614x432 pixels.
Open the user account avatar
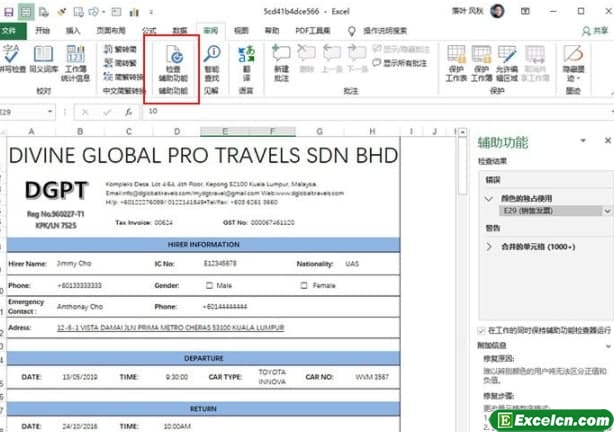[x=497, y=11]
